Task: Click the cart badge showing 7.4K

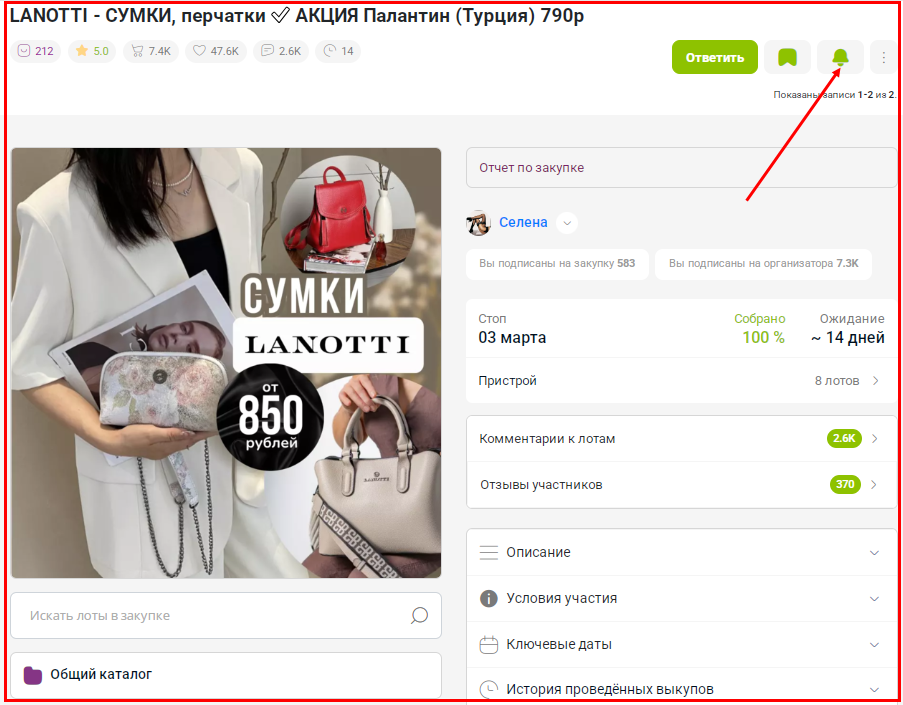Action: [x=151, y=51]
